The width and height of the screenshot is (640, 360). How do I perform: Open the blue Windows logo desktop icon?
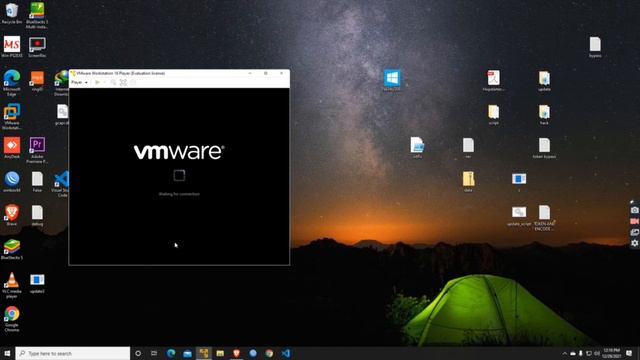point(392,80)
